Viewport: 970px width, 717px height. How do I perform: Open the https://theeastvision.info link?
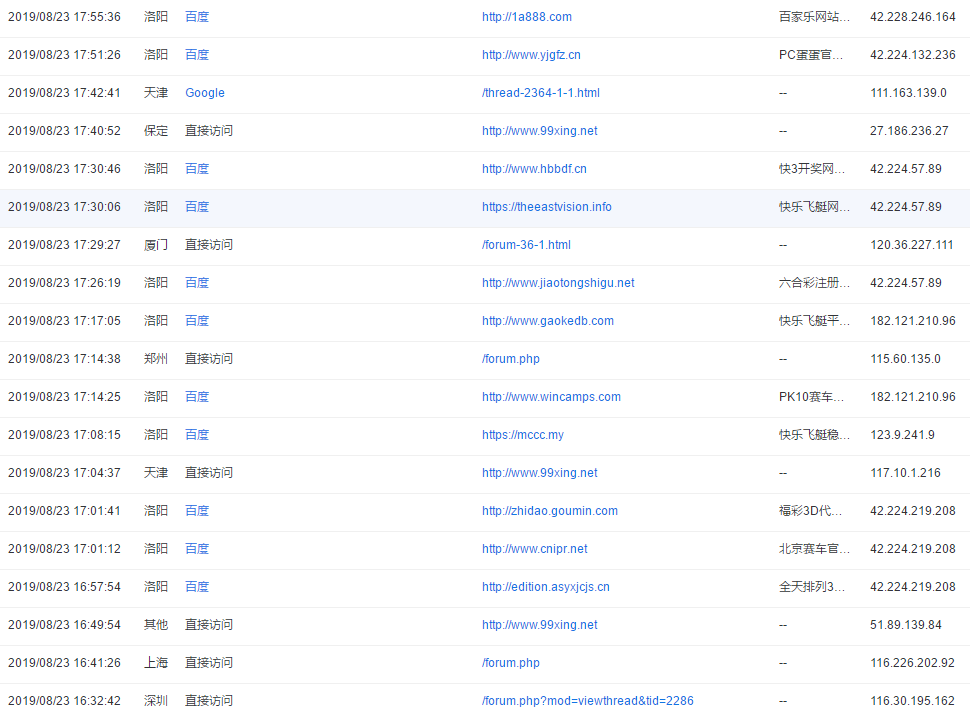(x=546, y=207)
